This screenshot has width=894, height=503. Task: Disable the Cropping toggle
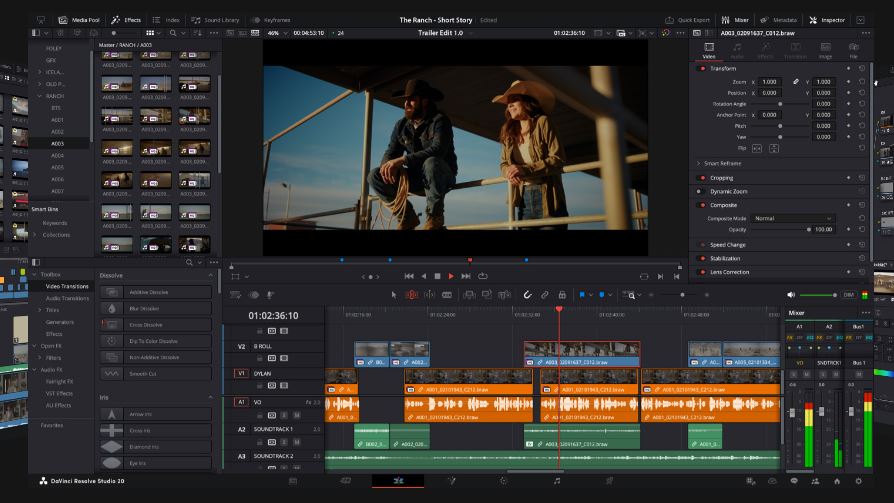click(701, 178)
